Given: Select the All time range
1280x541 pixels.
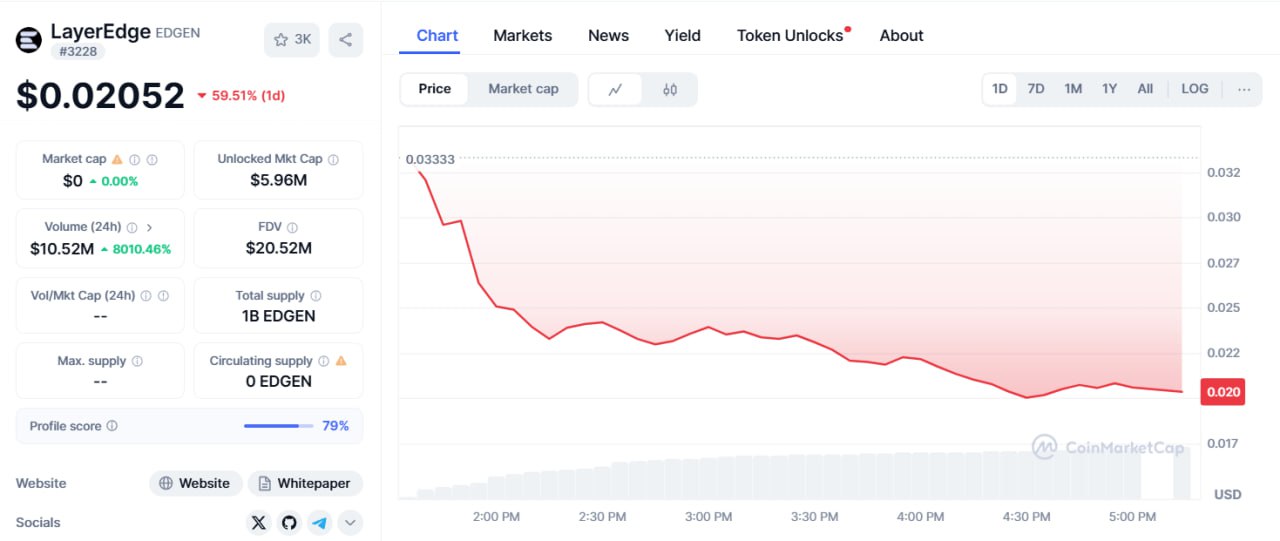Looking at the screenshot, I should [x=1145, y=89].
